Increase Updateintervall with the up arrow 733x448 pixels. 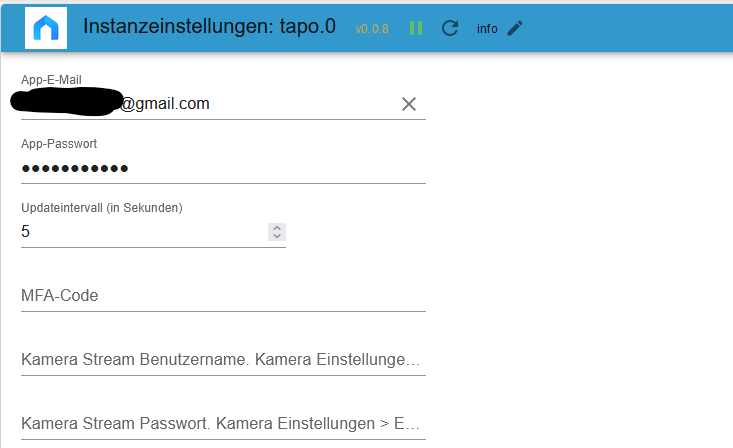click(x=276, y=227)
